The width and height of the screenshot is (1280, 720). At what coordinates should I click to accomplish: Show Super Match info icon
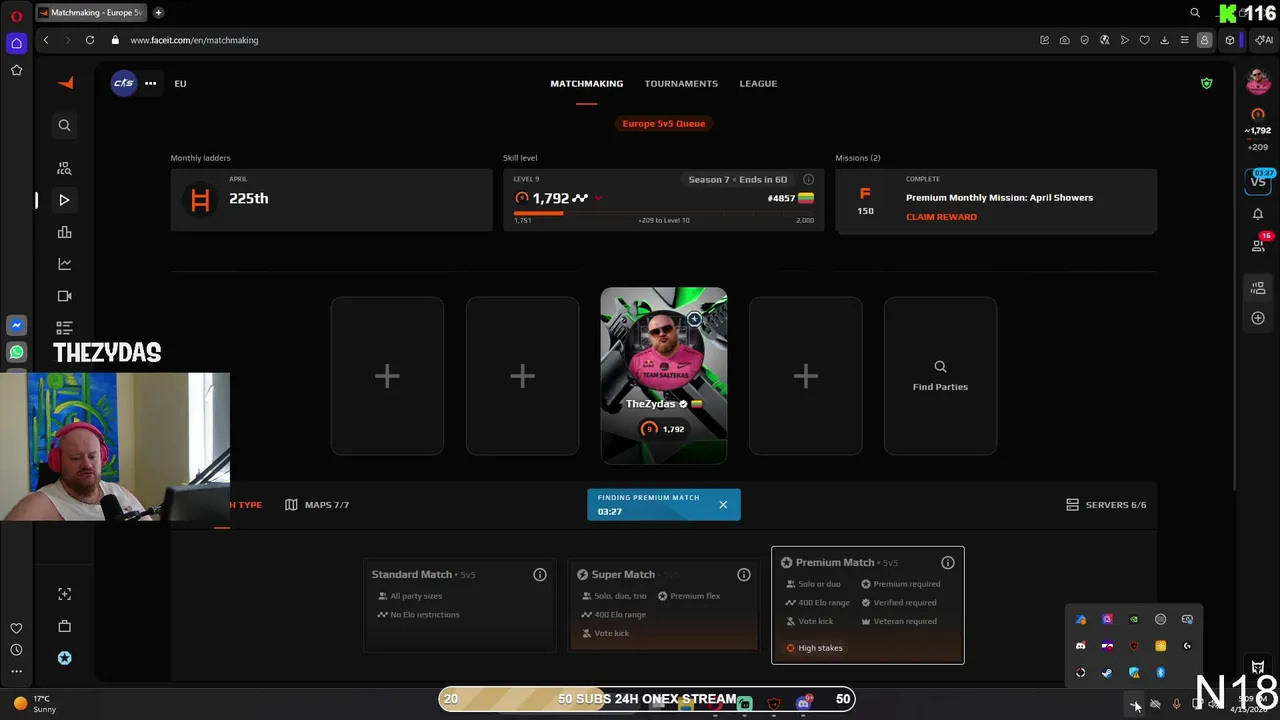[x=744, y=574]
